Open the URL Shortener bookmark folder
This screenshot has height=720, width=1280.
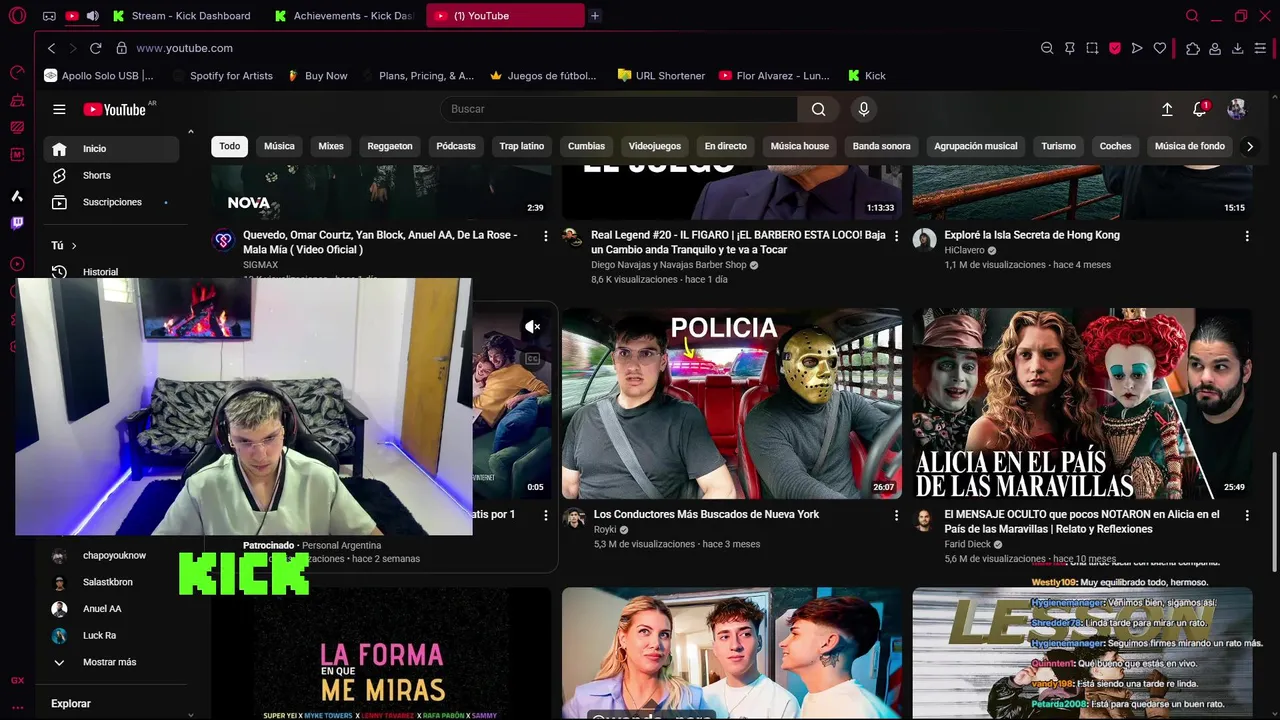click(661, 76)
